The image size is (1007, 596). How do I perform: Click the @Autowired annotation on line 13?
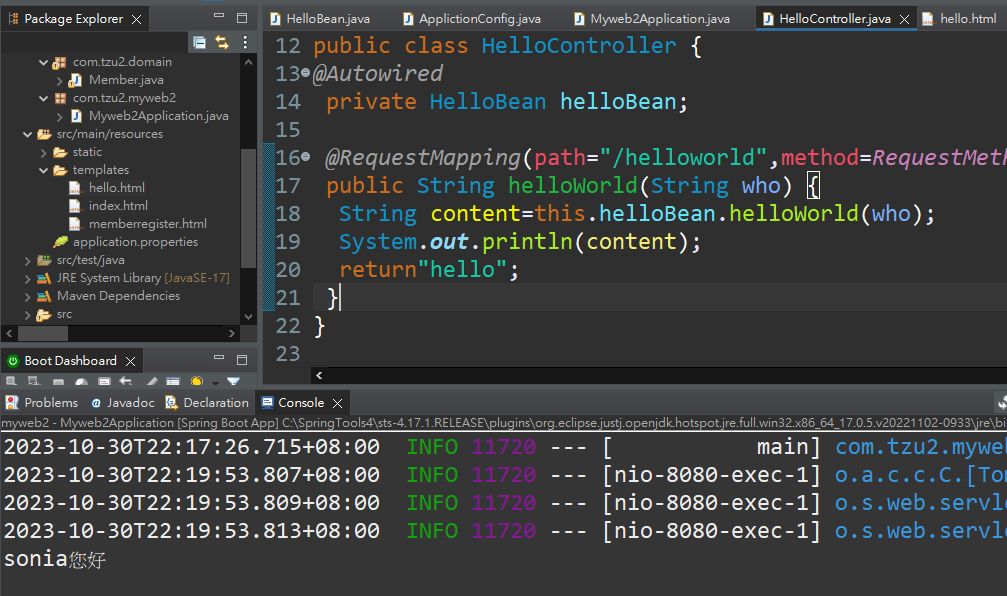pyautogui.click(x=378, y=73)
